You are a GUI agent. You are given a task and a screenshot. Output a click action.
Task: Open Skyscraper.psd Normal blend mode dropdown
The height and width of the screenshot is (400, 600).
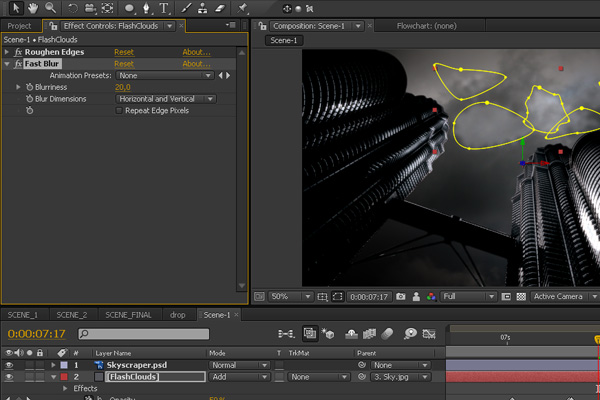coord(239,365)
